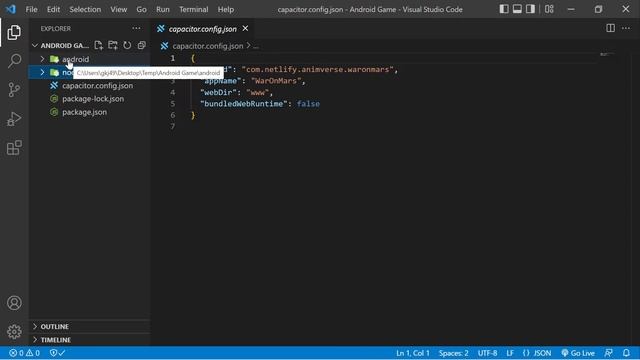The image size is (640, 360).
Task: Click the New File icon in Explorer
Action: 98,45
